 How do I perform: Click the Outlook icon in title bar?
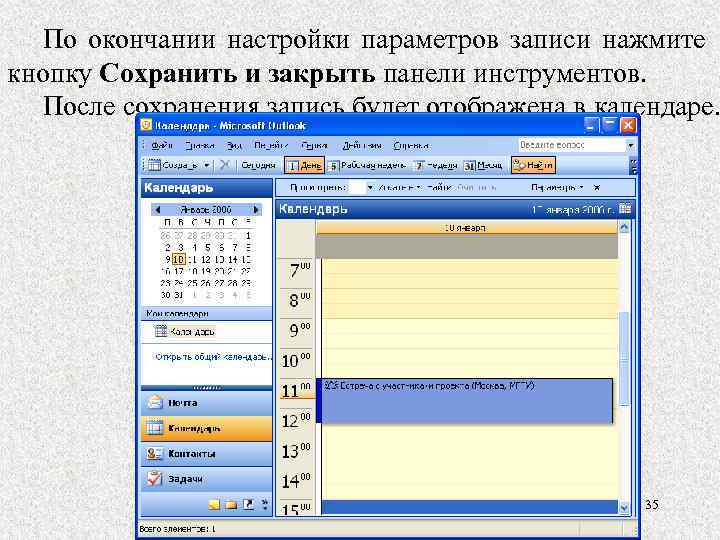click(x=146, y=125)
